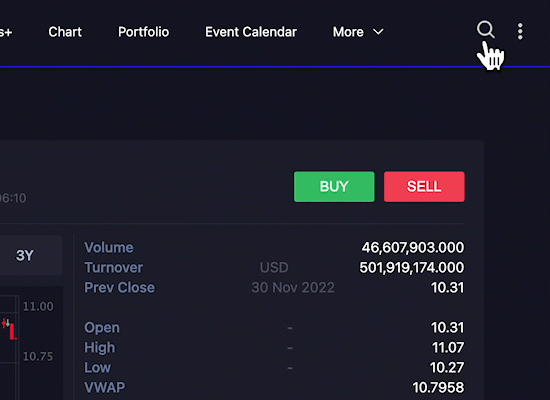Image resolution: width=550 pixels, height=400 pixels.
Task: Click the VWAP value 10.7958
Action: click(438, 388)
